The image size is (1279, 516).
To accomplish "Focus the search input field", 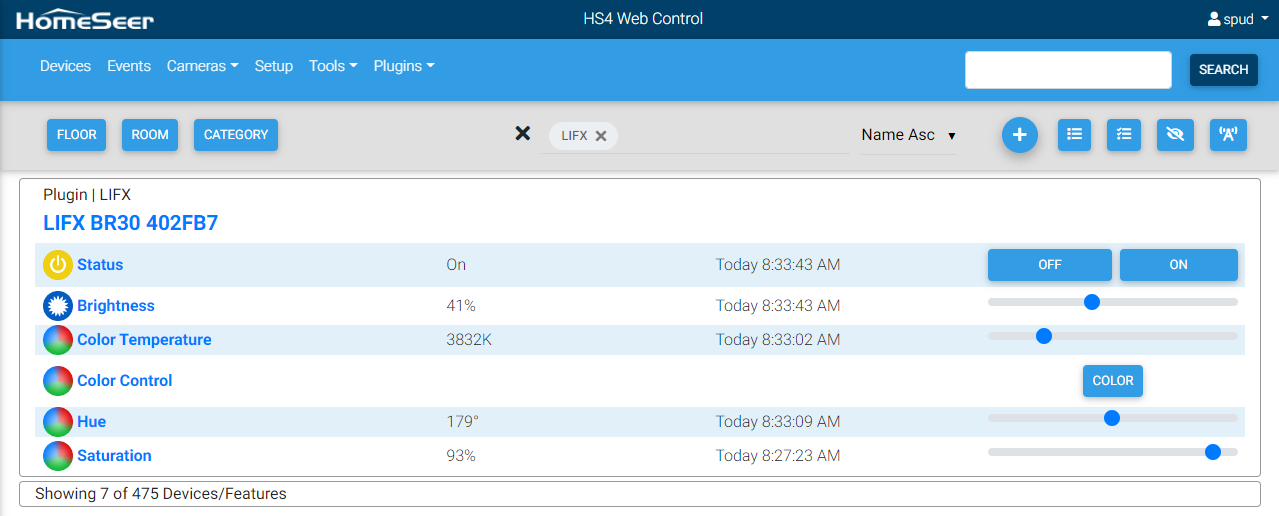I will pyautogui.click(x=1067, y=70).
